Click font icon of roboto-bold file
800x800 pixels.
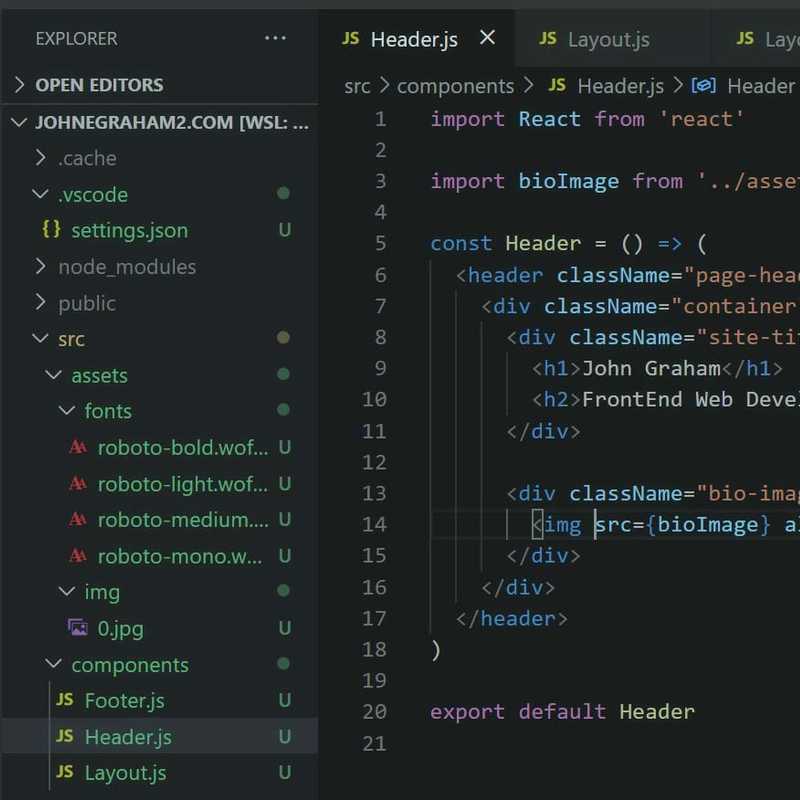(78, 447)
